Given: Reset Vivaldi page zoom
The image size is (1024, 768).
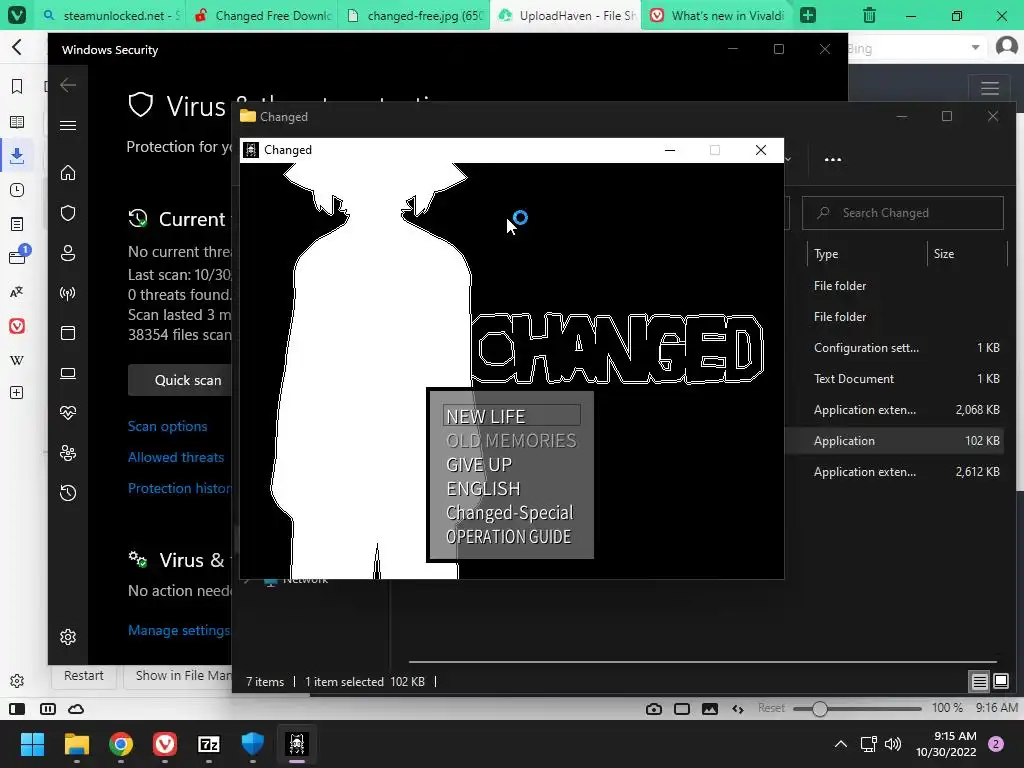Looking at the screenshot, I should tap(771, 708).
